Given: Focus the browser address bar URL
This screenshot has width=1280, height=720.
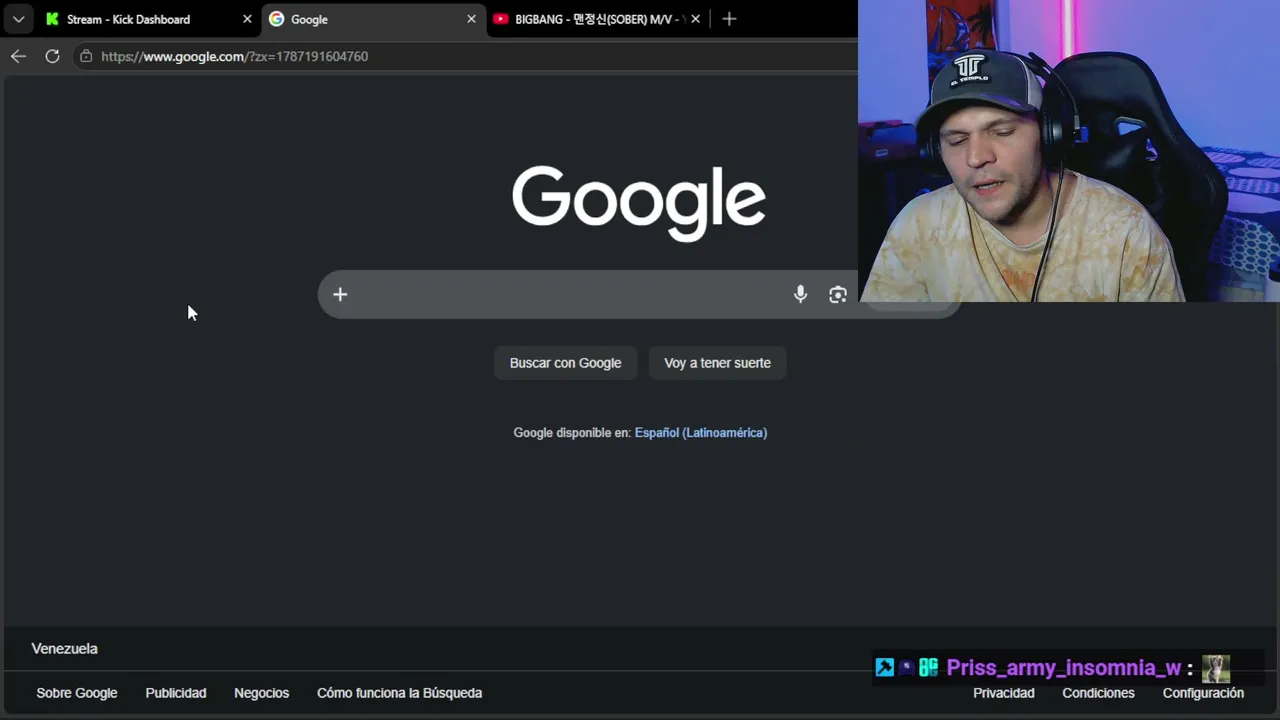Looking at the screenshot, I should pyautogui.click(x=235, y=56).
